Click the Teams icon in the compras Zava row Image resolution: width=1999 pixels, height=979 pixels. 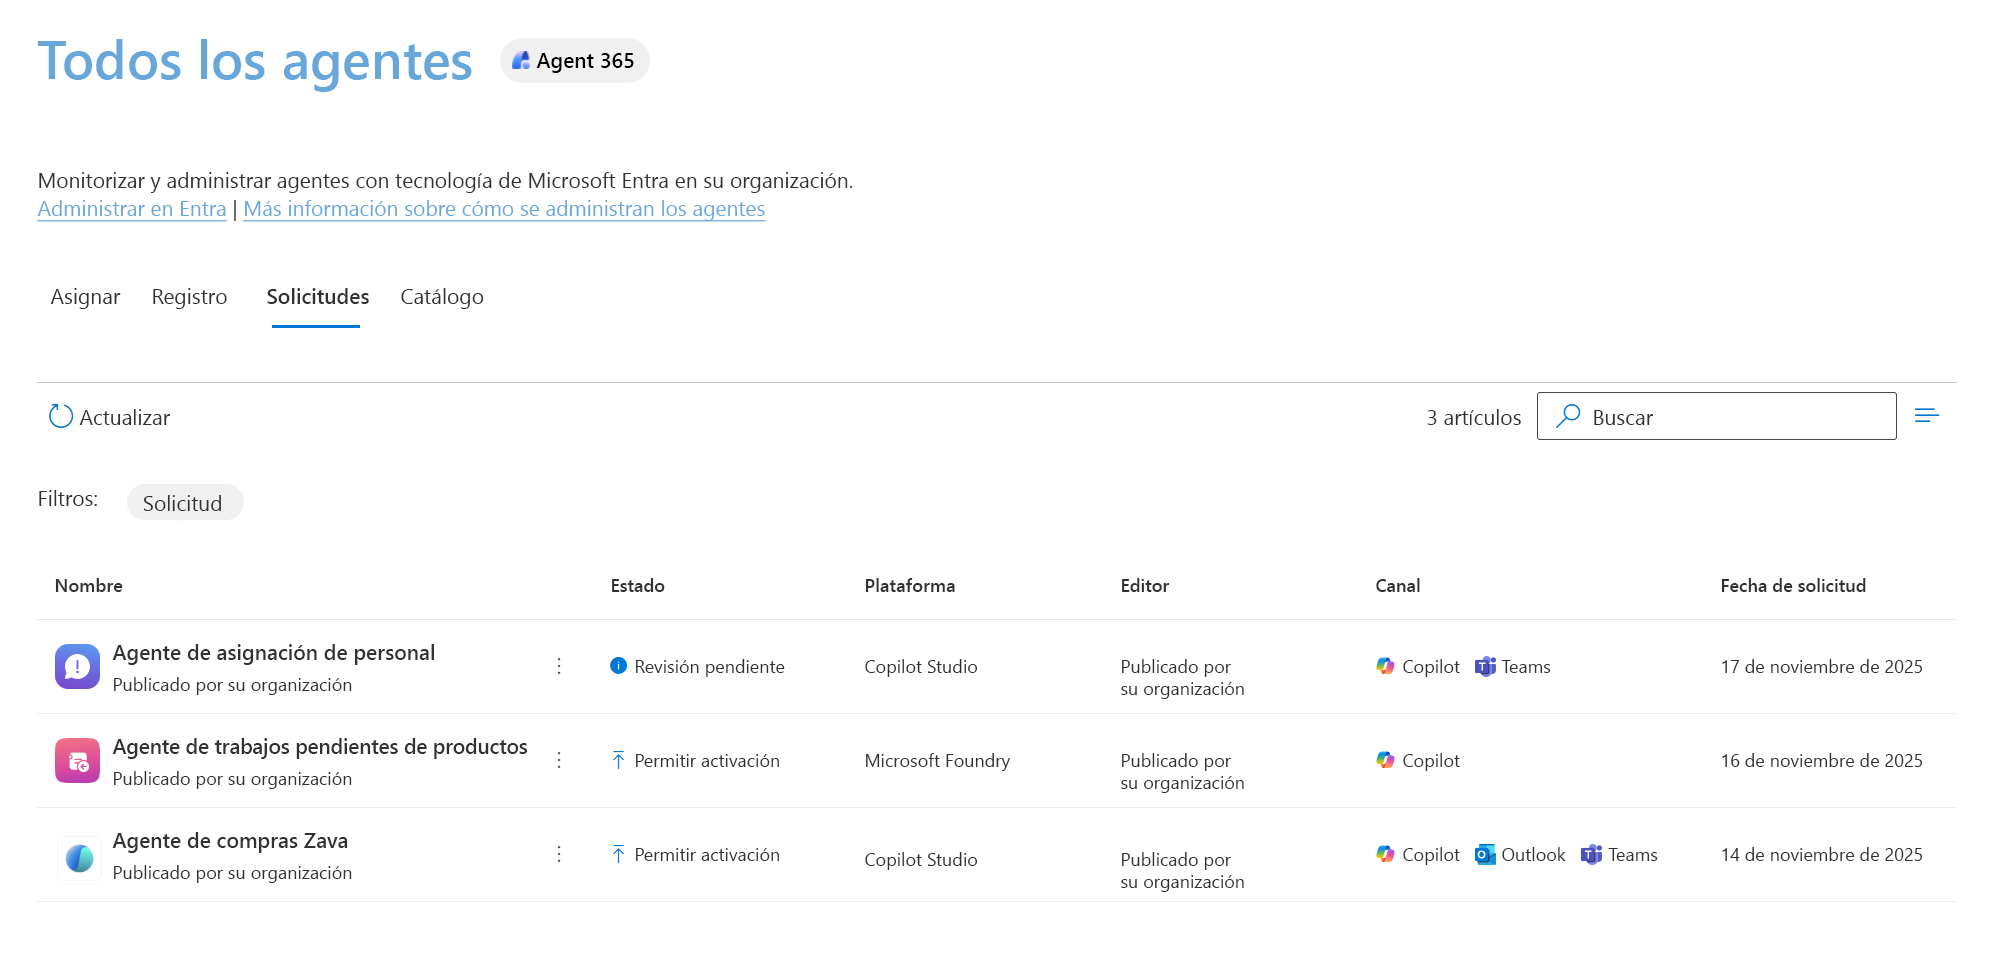1591,854
